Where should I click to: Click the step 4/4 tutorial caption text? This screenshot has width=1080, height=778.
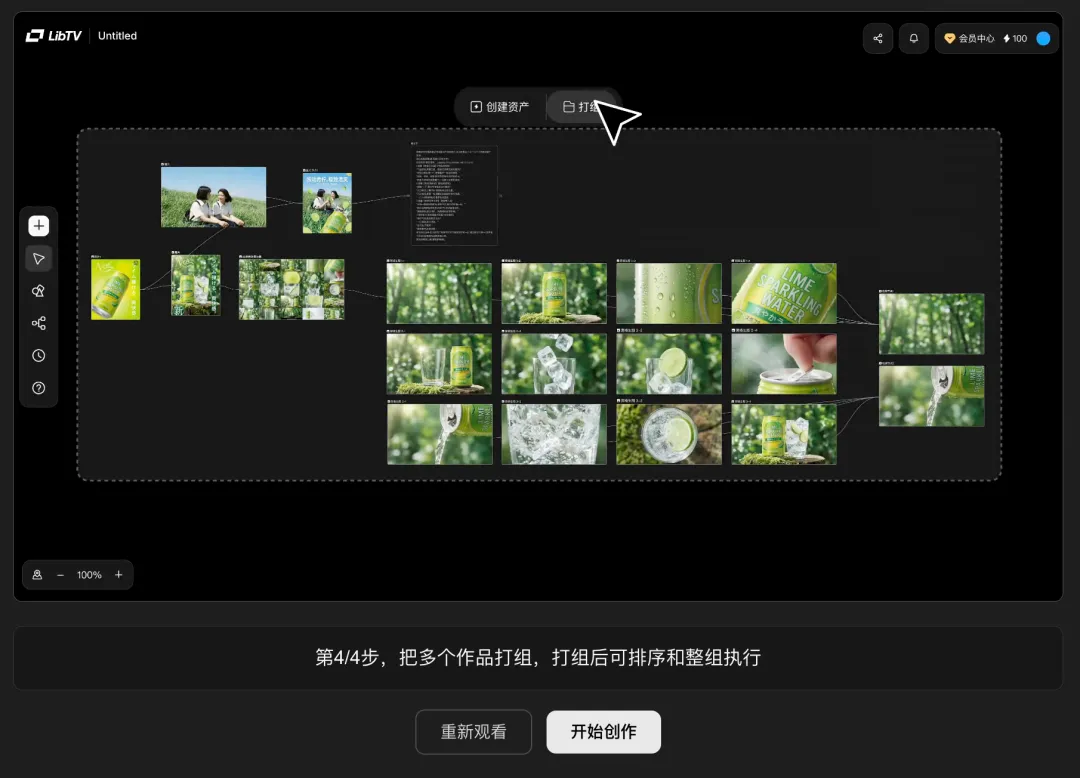[538, 658]
